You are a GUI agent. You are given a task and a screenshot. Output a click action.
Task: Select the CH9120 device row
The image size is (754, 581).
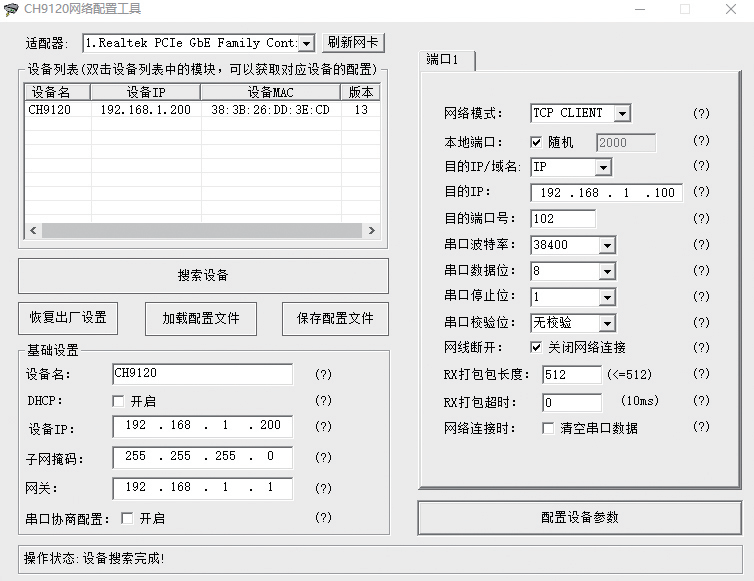pos(202,110)
